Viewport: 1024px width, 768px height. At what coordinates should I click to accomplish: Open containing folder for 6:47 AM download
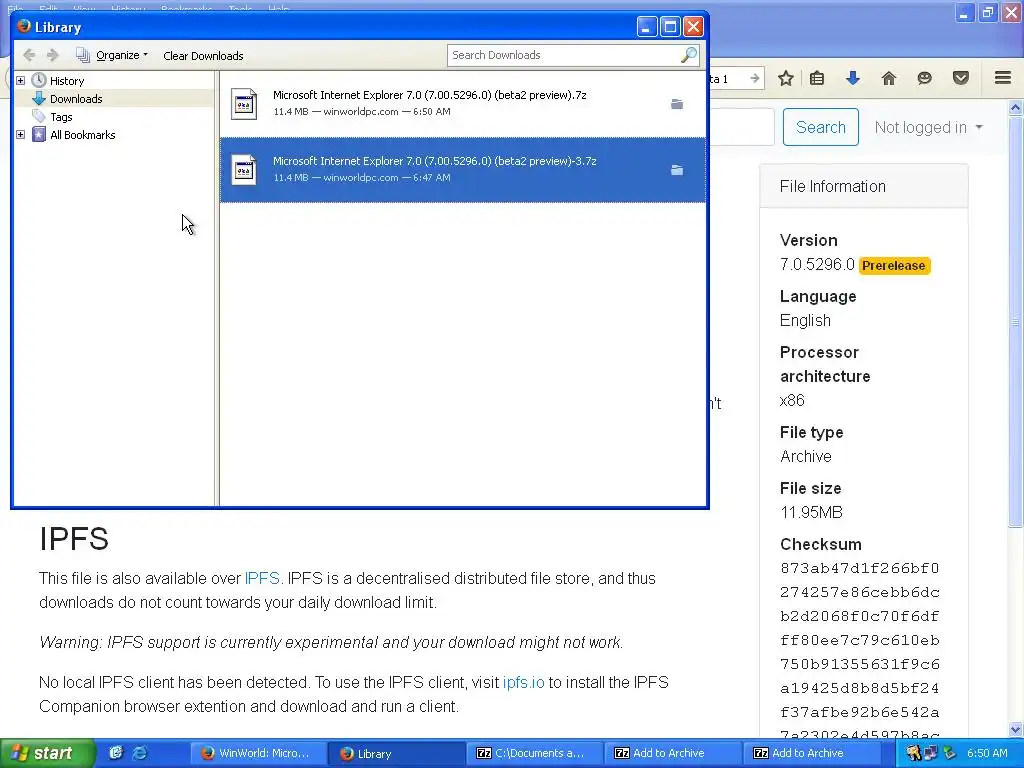coord(677,170)
